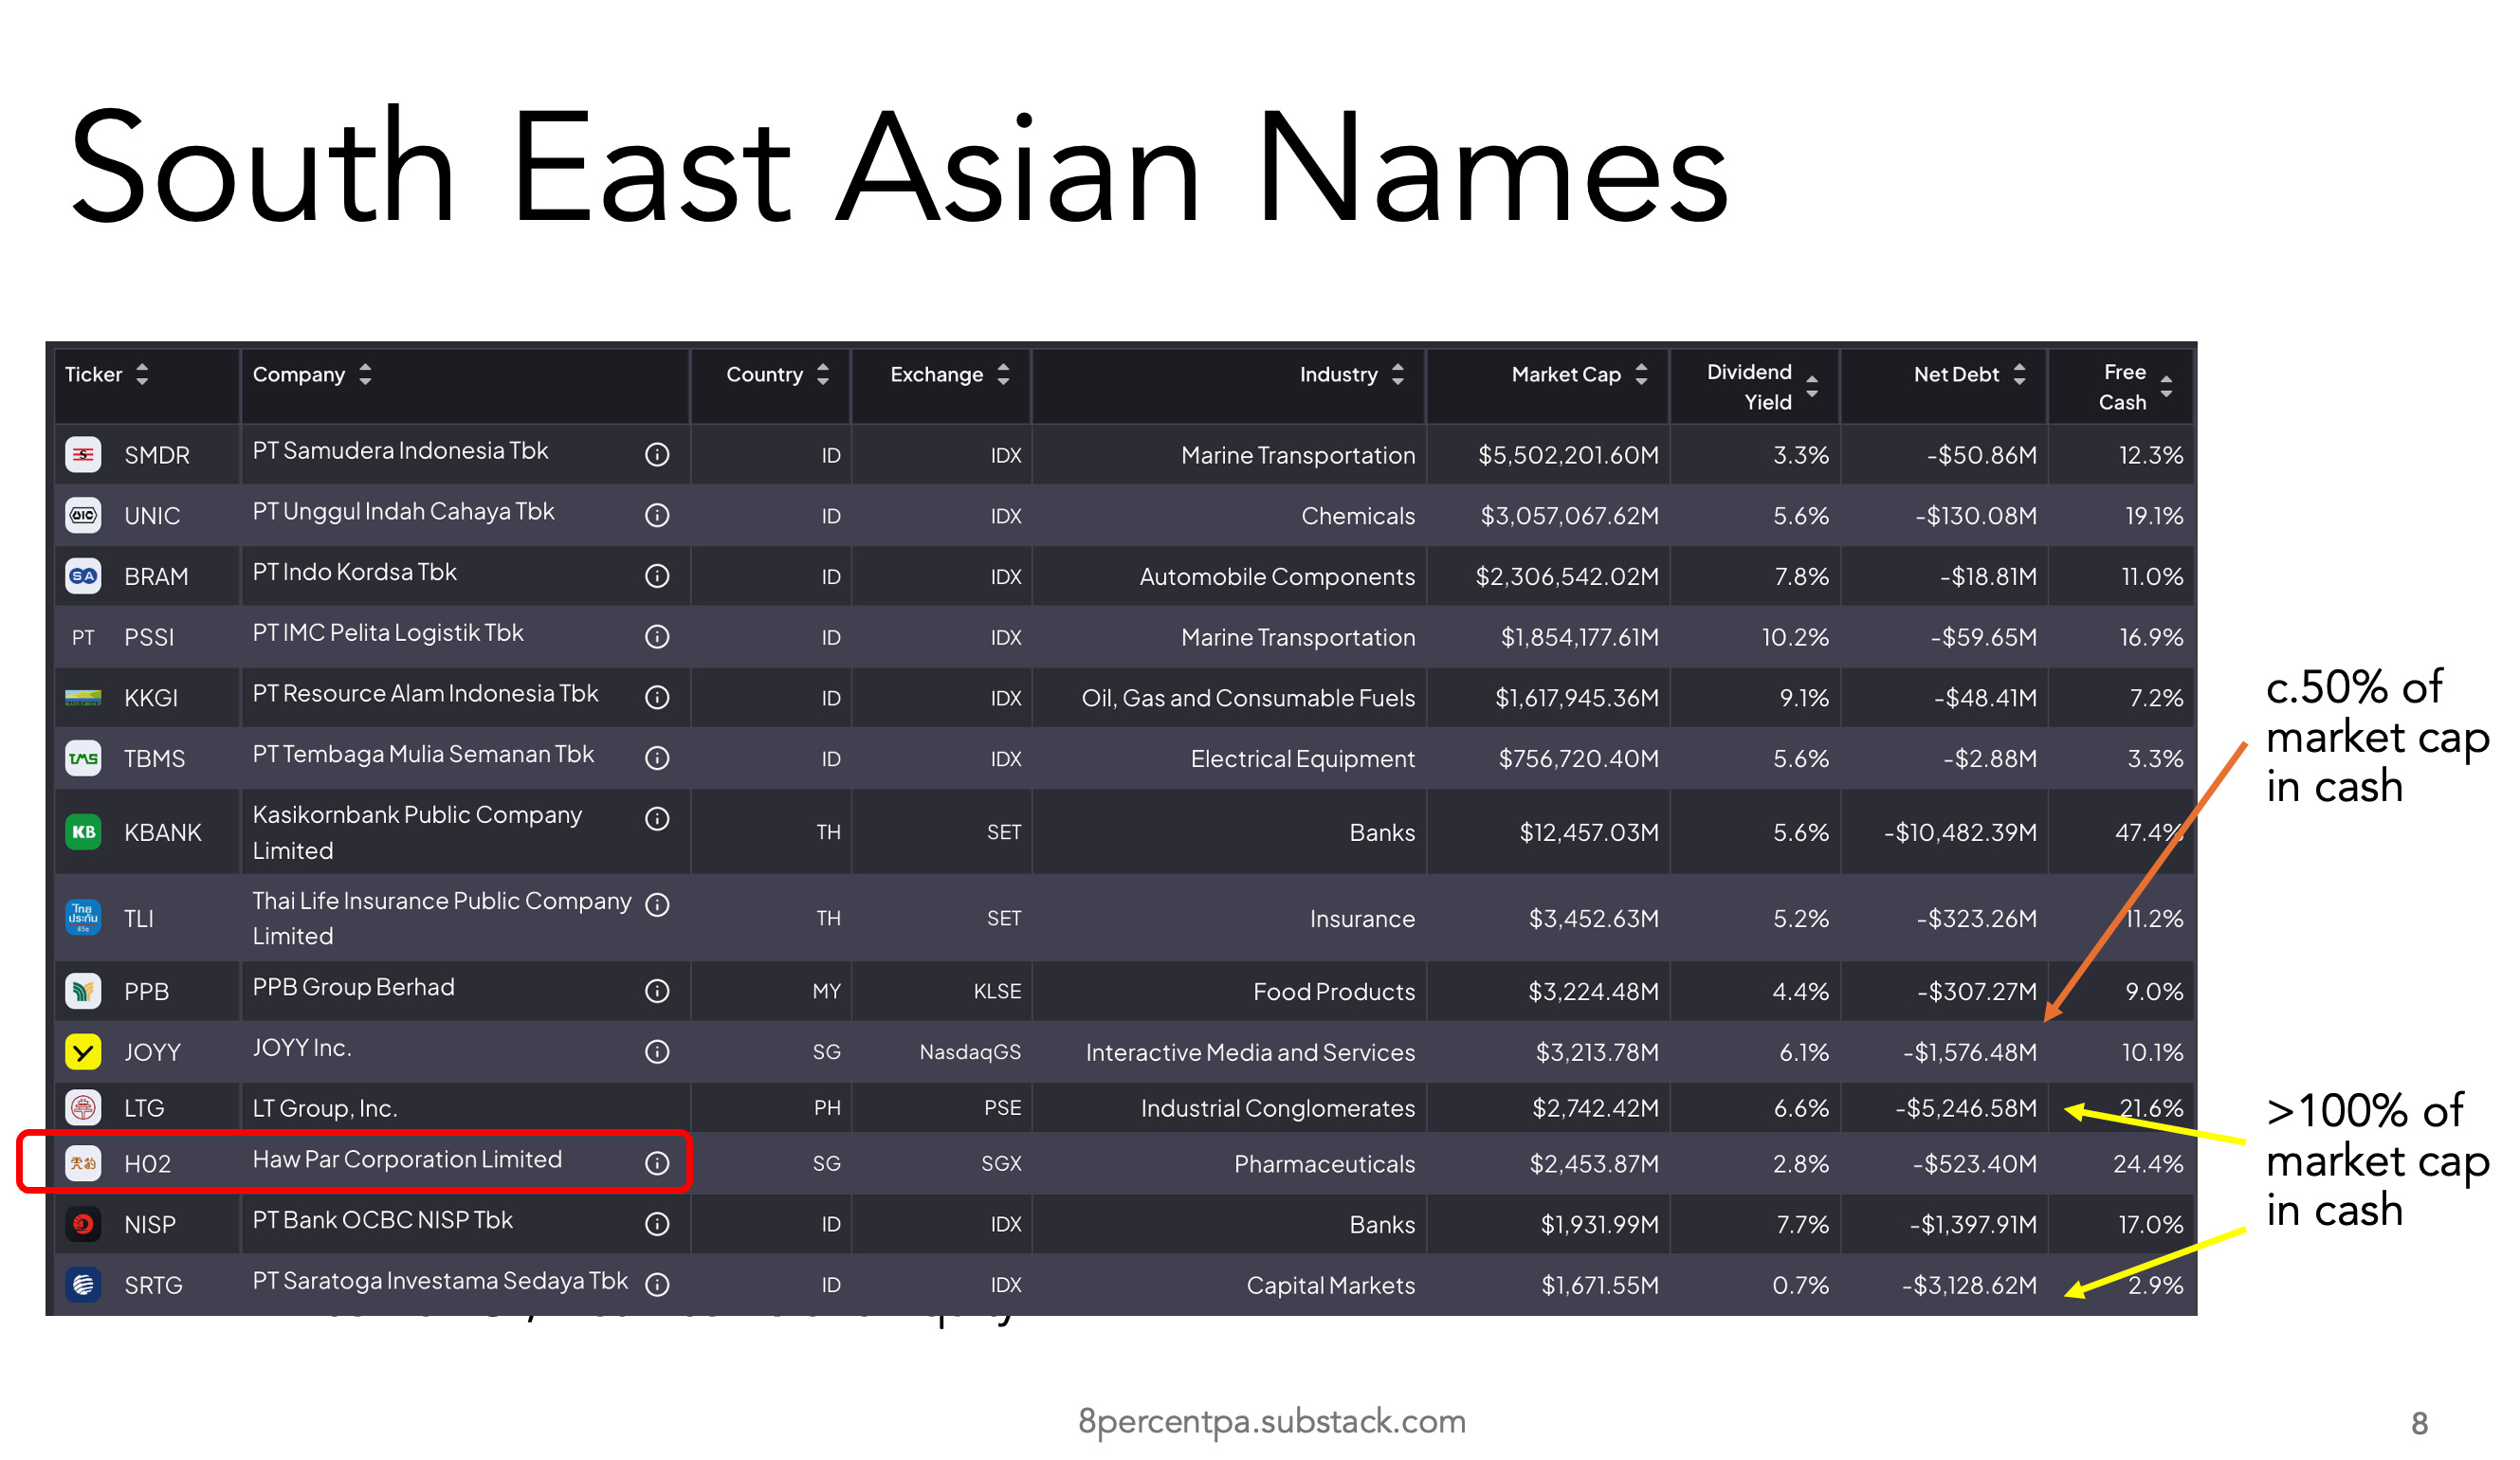Screen dimensions: 2520x1460
Task: Click the Country column header
Action: 764,374
